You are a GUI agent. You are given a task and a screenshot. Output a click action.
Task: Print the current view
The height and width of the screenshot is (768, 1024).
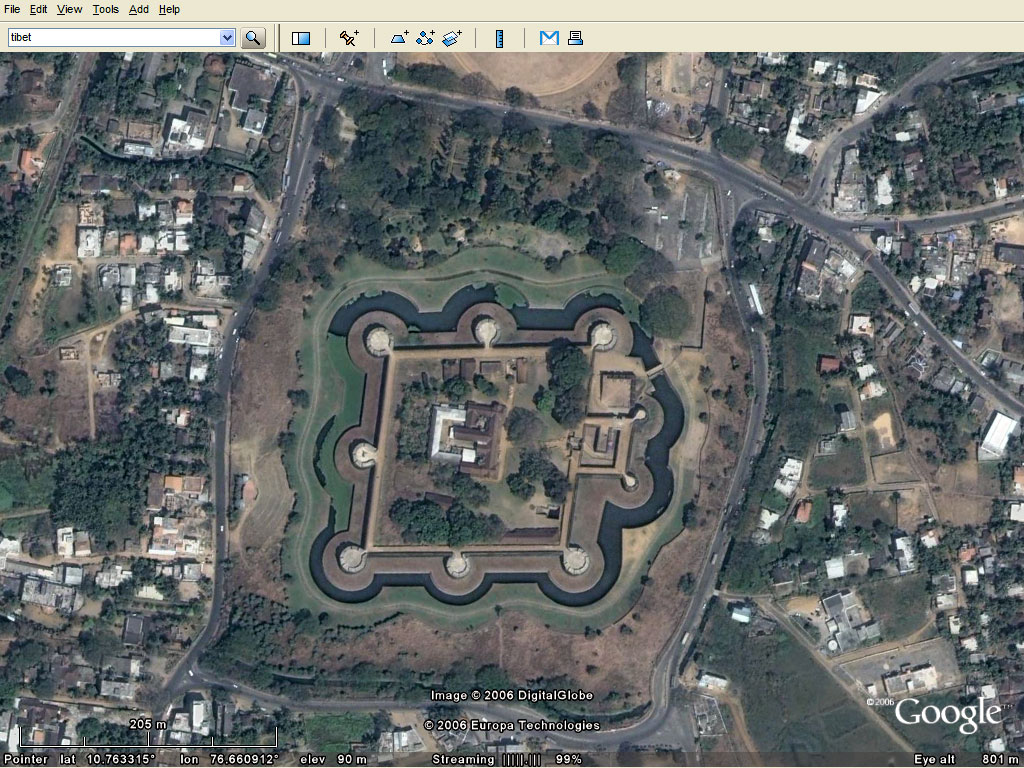click(x=575, y=39)
